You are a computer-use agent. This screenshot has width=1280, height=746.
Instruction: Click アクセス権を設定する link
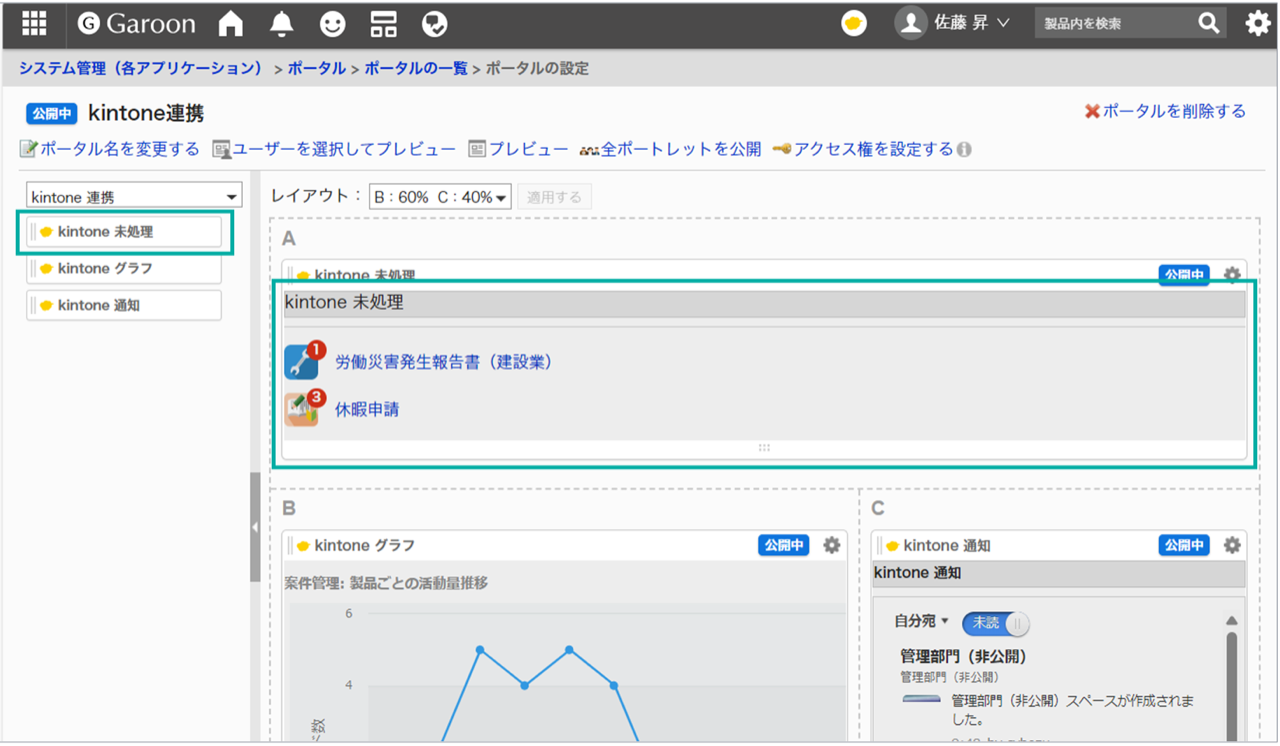864,149
